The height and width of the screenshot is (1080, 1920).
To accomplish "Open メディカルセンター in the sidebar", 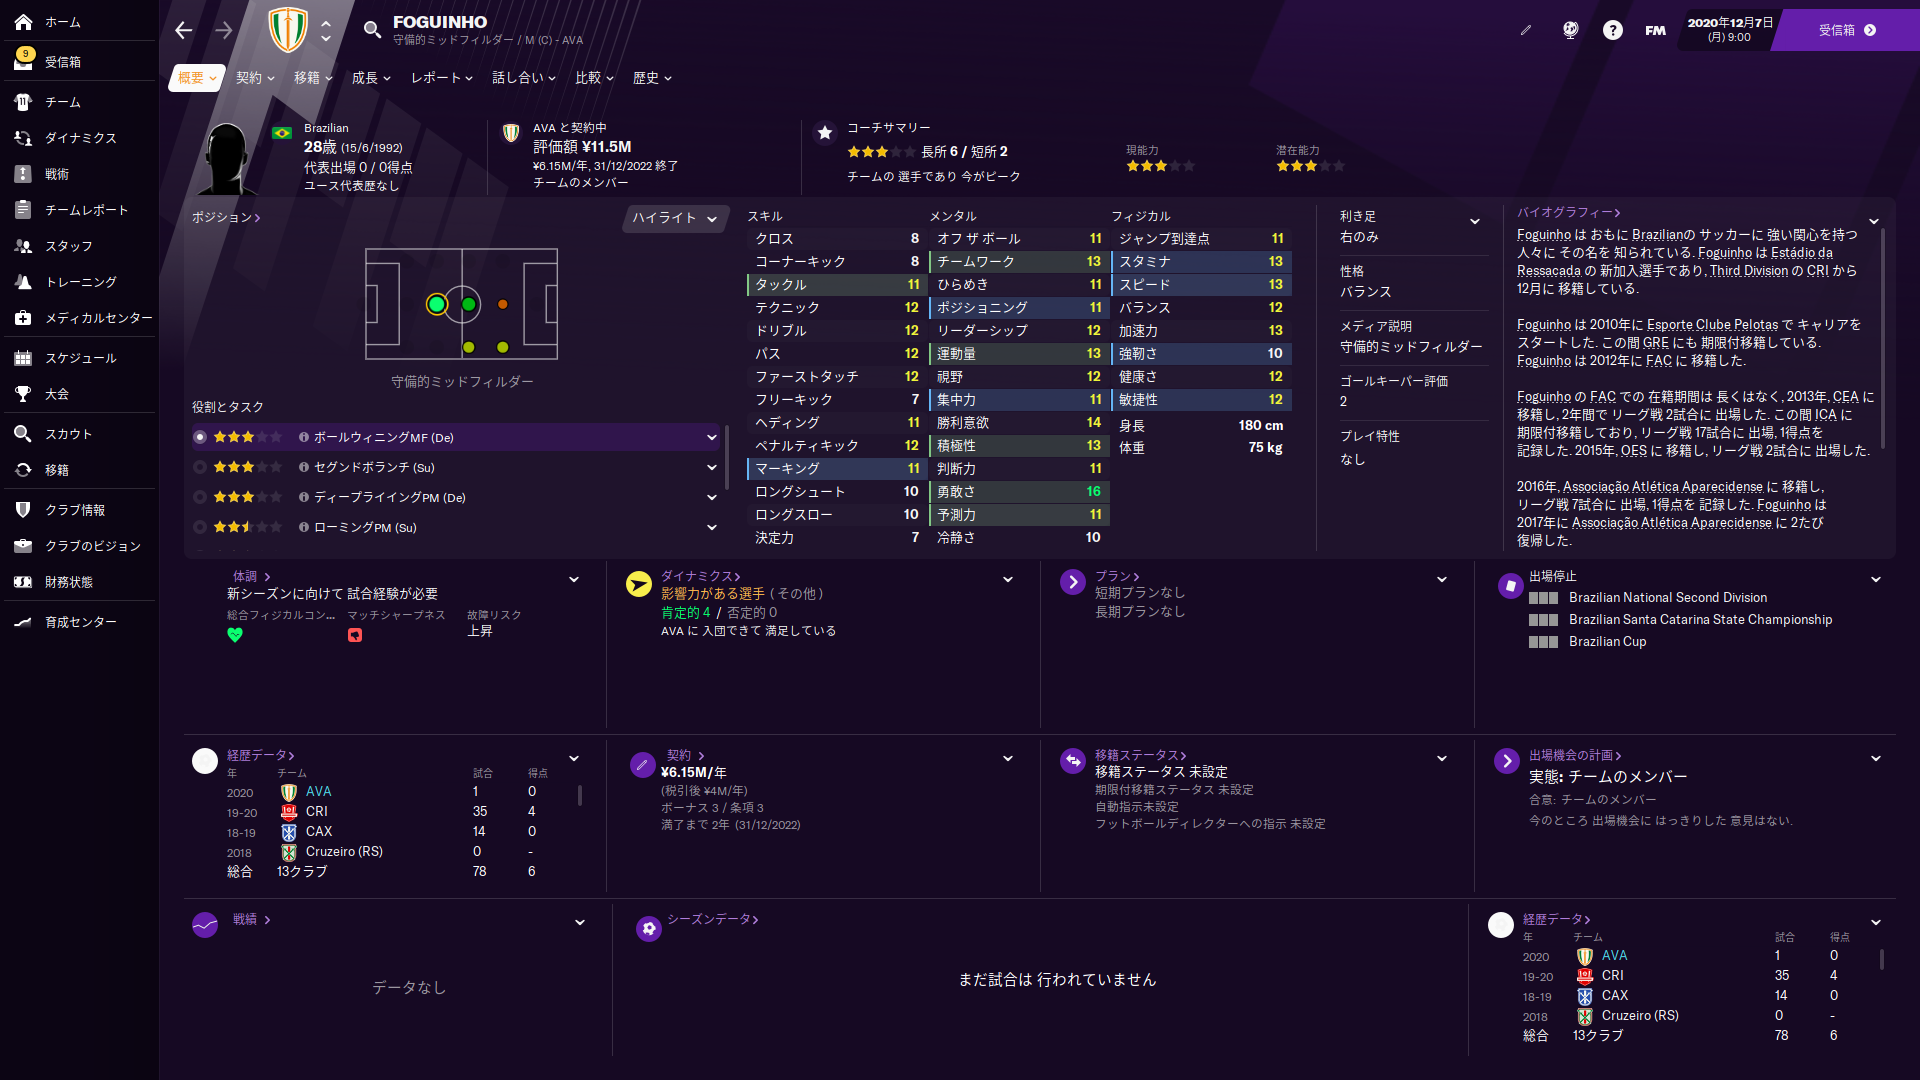I will (x=98, y=318).
